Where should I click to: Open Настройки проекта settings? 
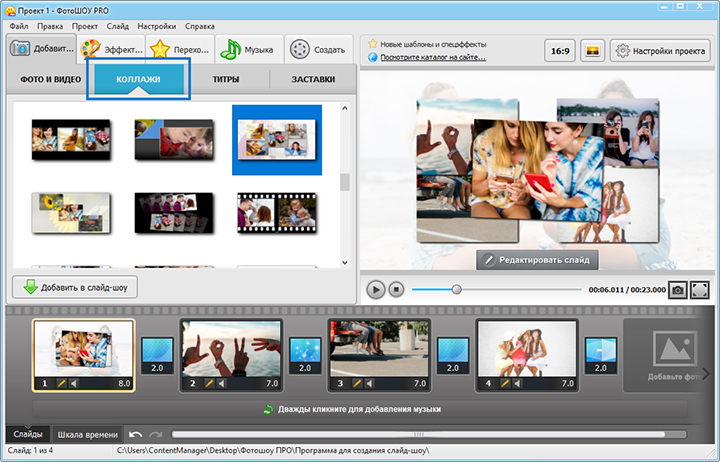661,50
